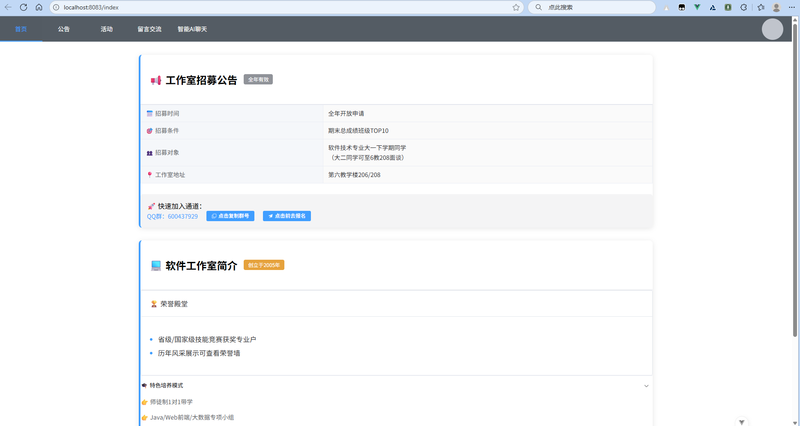Image resolution: width=800 pixels, height=426 pixels.
Task: Open the 首页 navigation tab
Action: [x=21, y=29]
